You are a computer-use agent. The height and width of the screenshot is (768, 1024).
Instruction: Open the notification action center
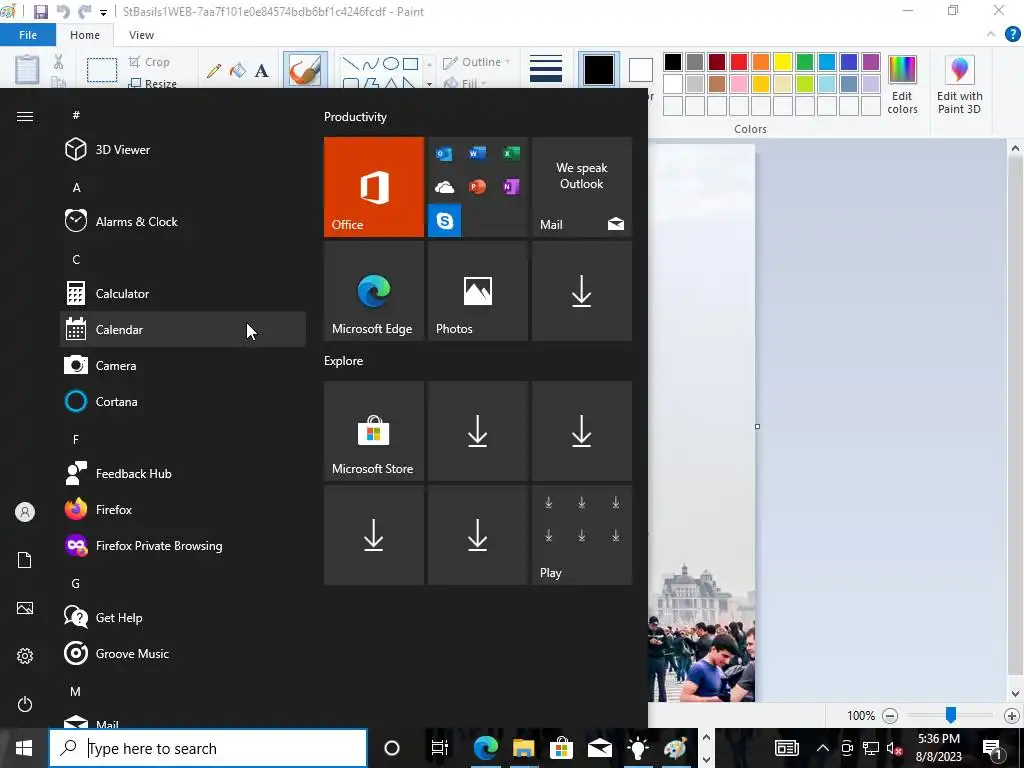tap(992, 748)
